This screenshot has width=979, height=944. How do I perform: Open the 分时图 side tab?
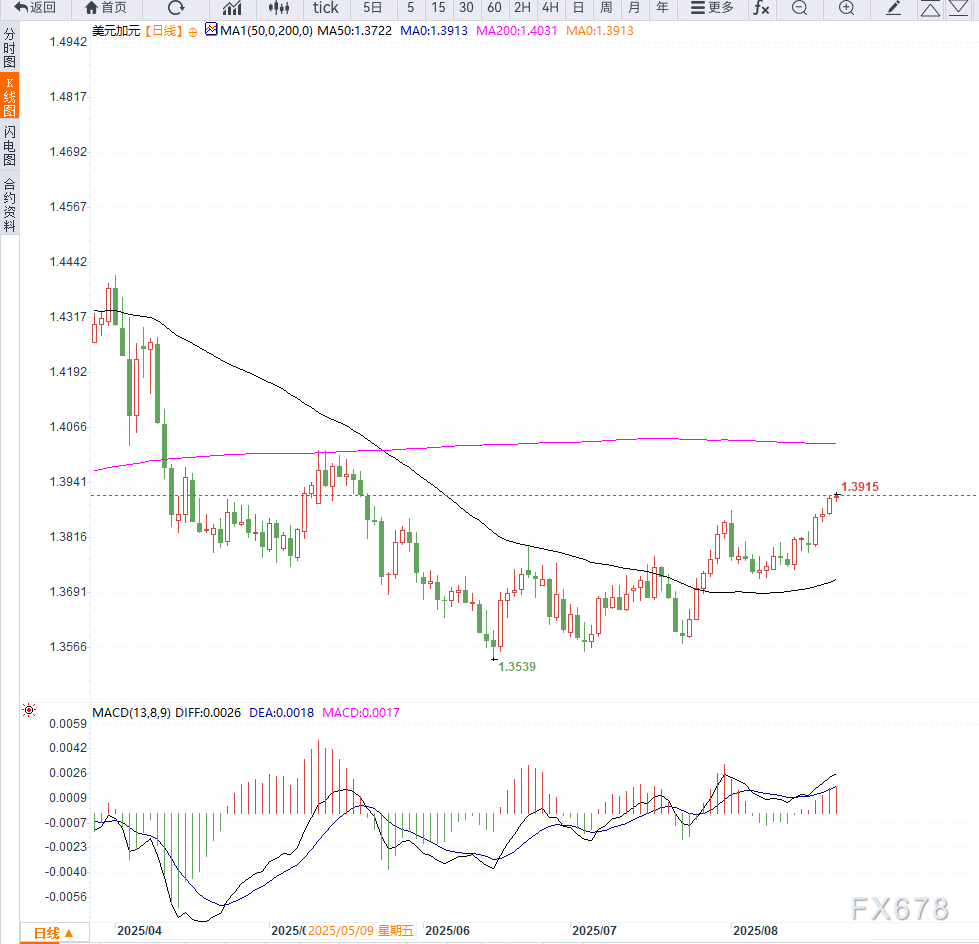(x=9, y=47)
